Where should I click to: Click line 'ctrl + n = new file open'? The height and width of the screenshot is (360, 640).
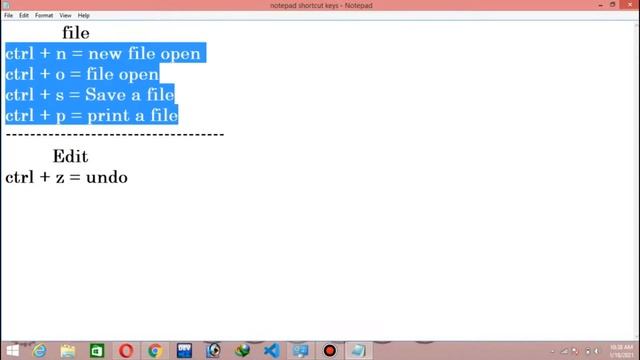pos(103,53)
